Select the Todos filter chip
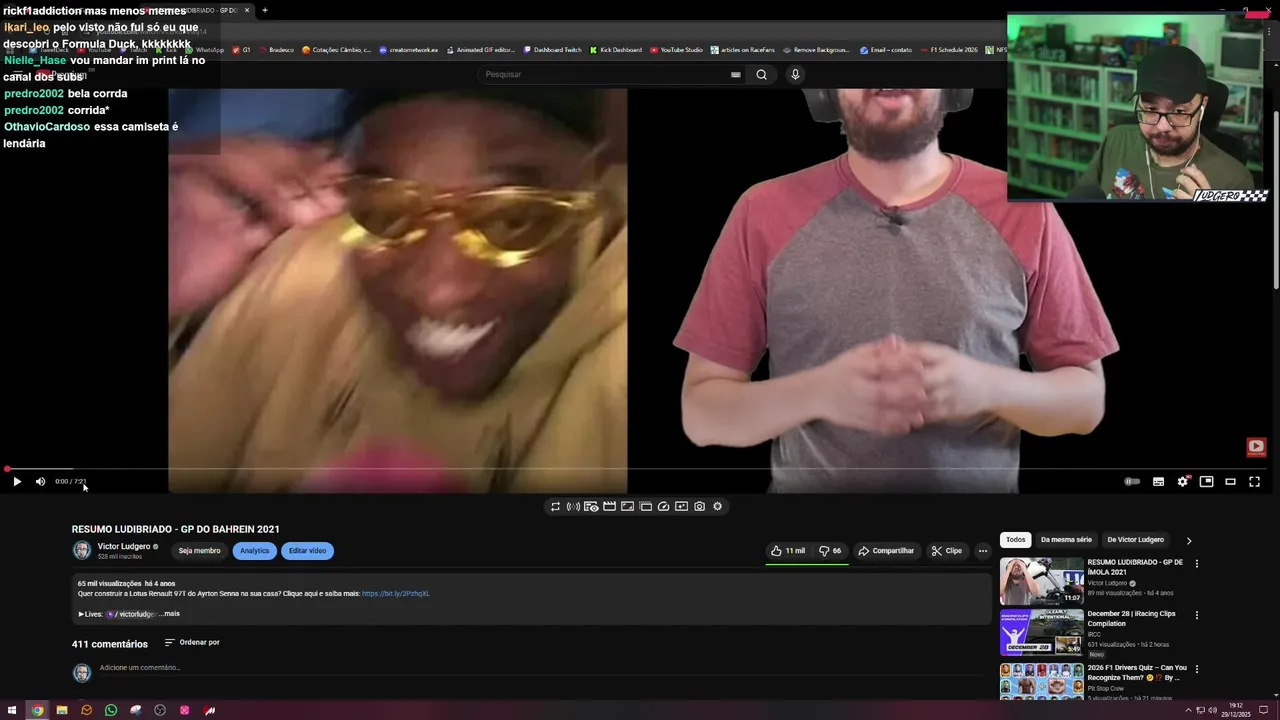Viewport: 1280px width, 720px height. coord(1016,540)
